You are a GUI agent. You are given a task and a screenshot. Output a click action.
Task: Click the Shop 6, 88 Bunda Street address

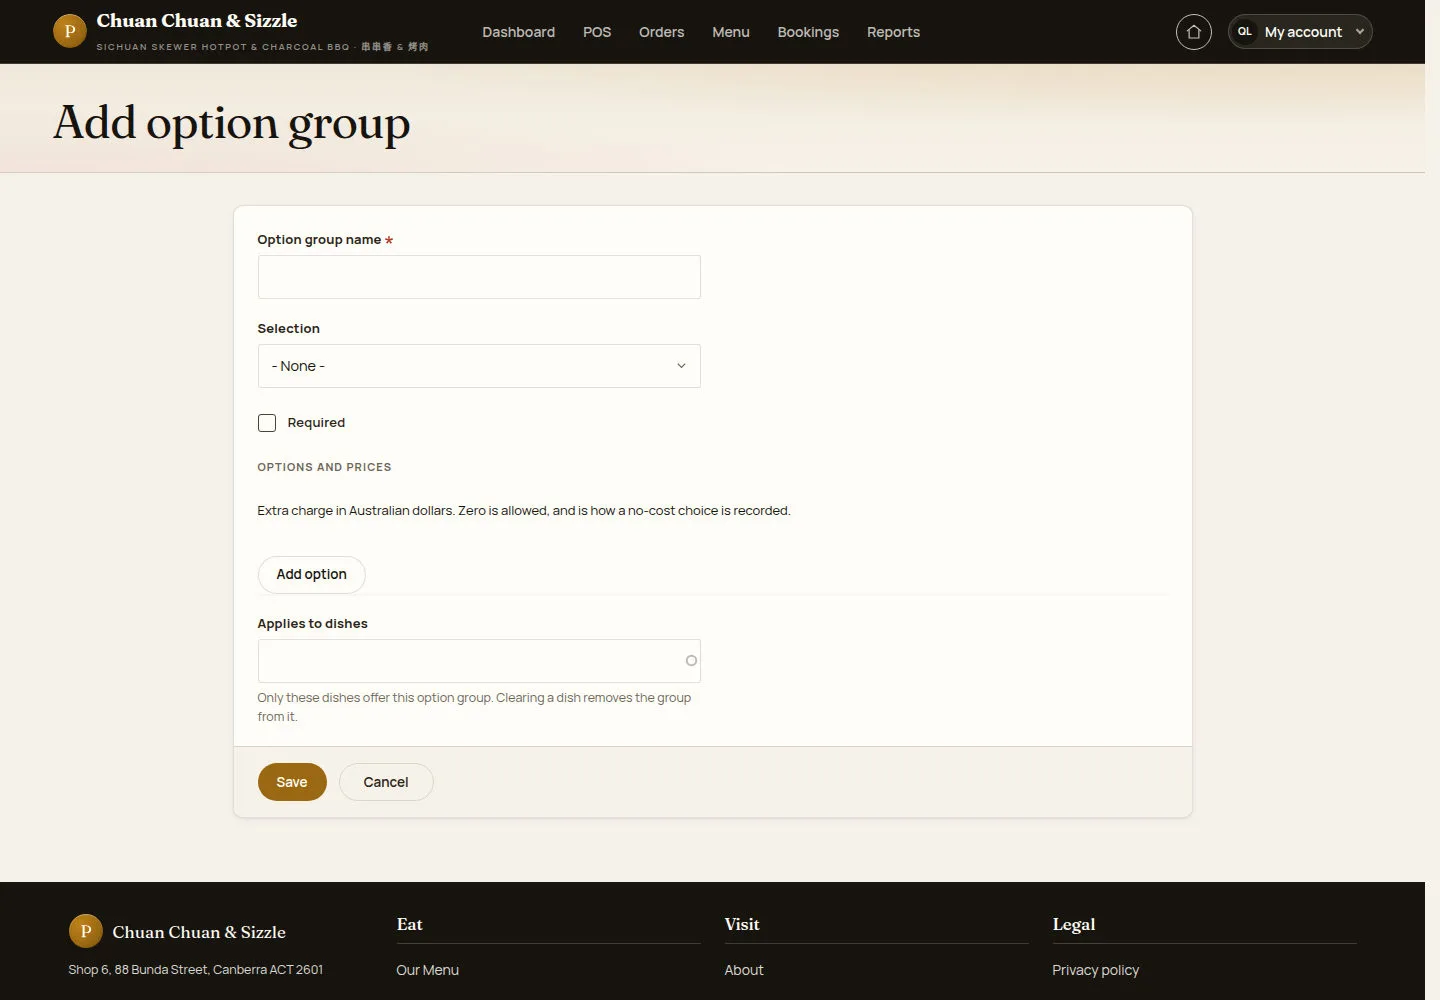195,970
